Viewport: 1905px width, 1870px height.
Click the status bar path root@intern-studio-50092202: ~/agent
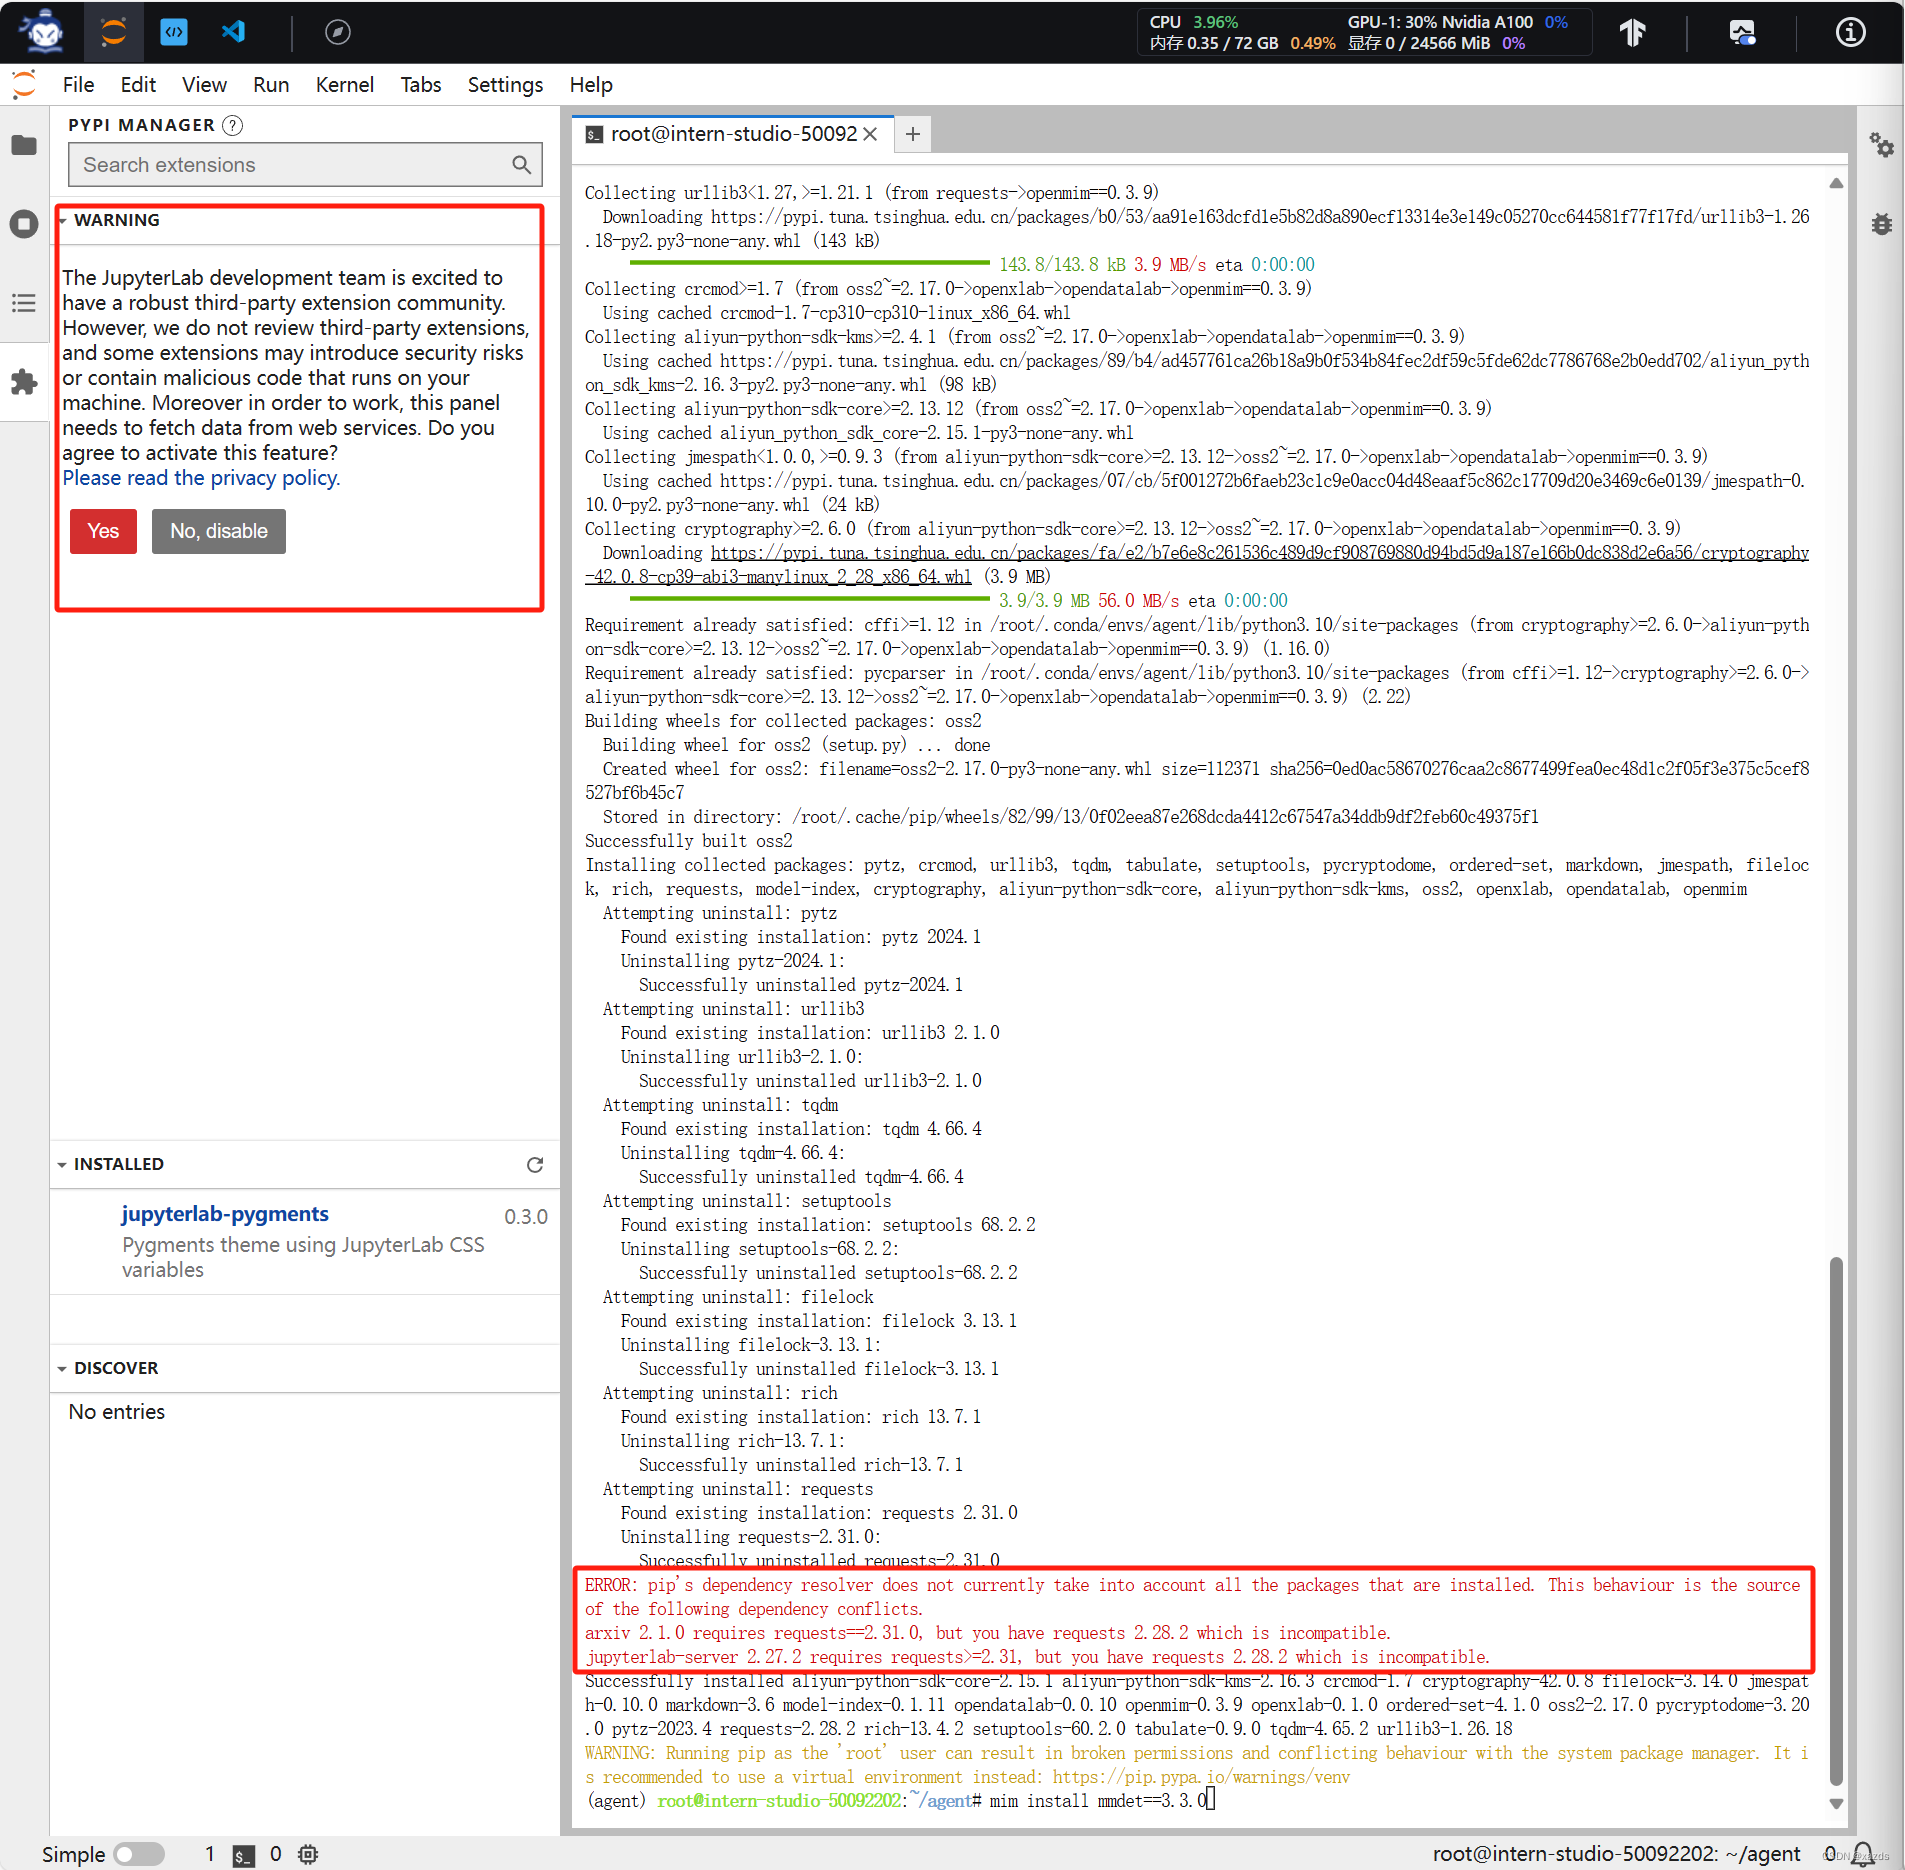pyautogui.click(x=1616, y=1855)
